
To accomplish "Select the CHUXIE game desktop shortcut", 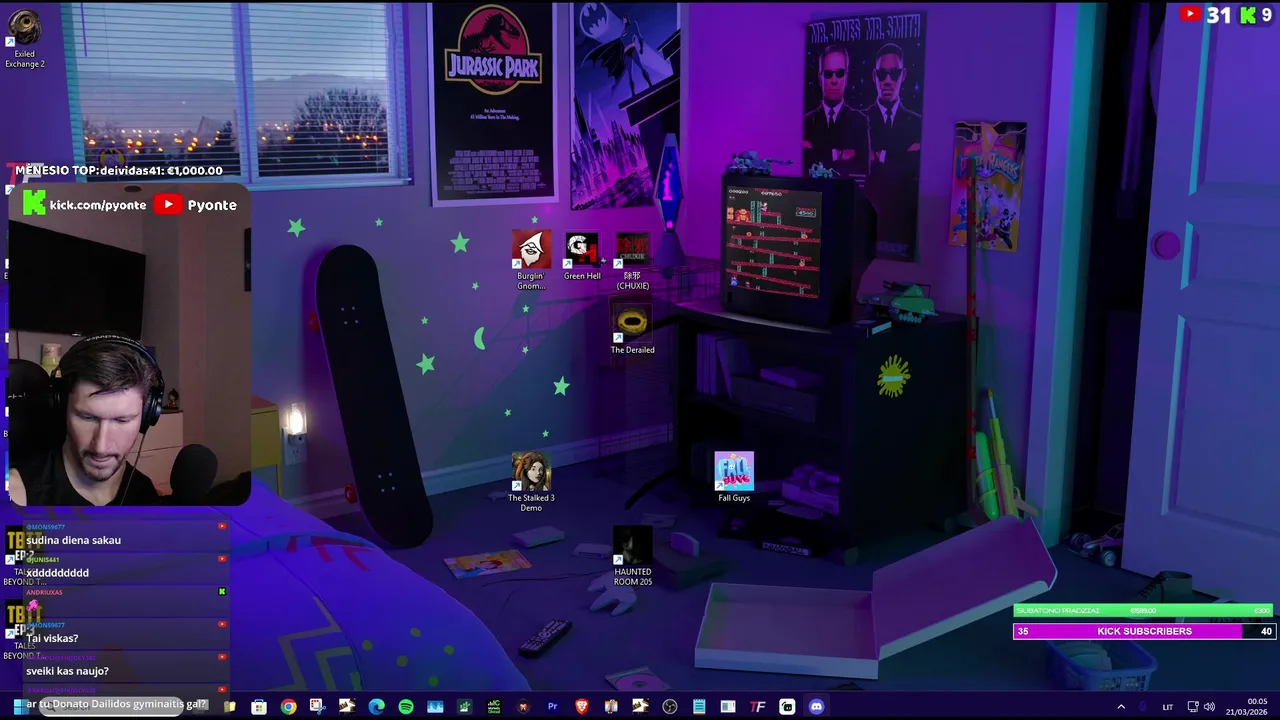I will [633, 260].
